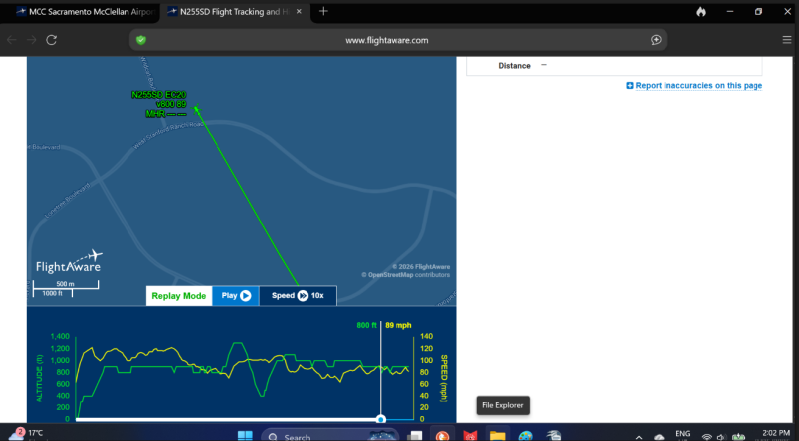Click the 800 ft altitude readout
This screenshot has height=441, width=799.
pyautogui.click(x=366, y=325)
